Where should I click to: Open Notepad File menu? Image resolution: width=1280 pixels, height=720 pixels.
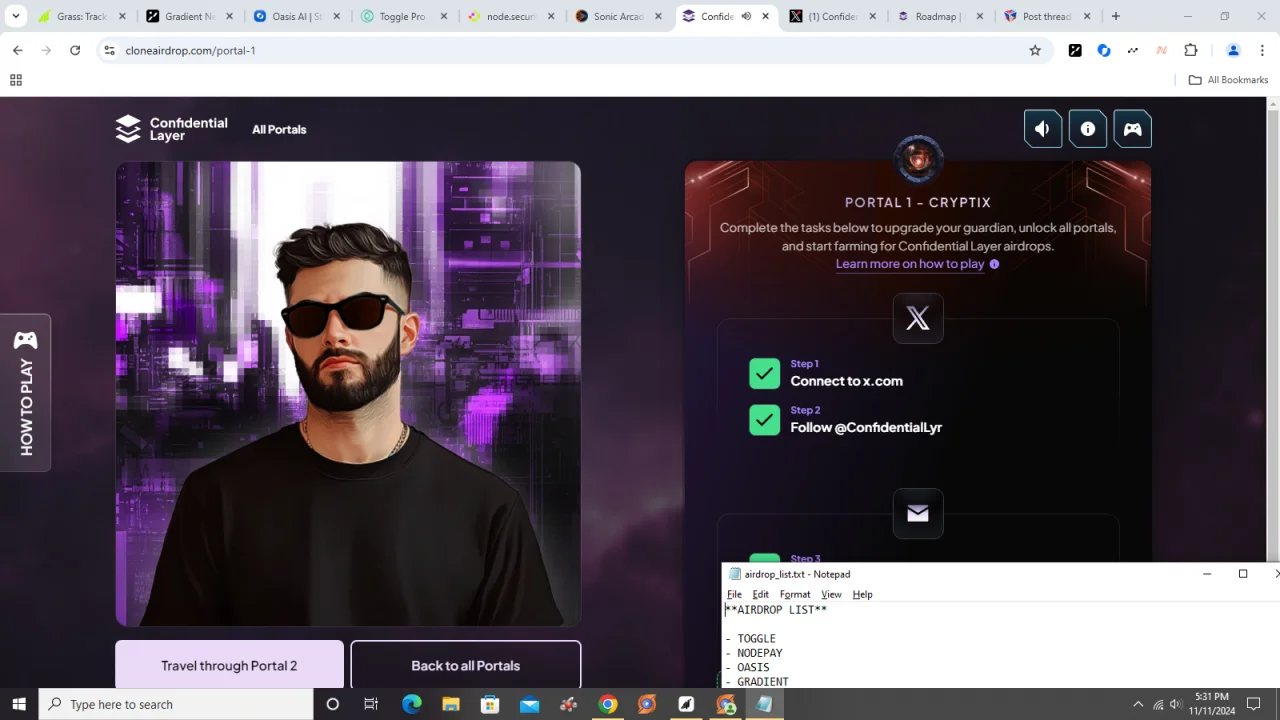(x=734, y=594)
